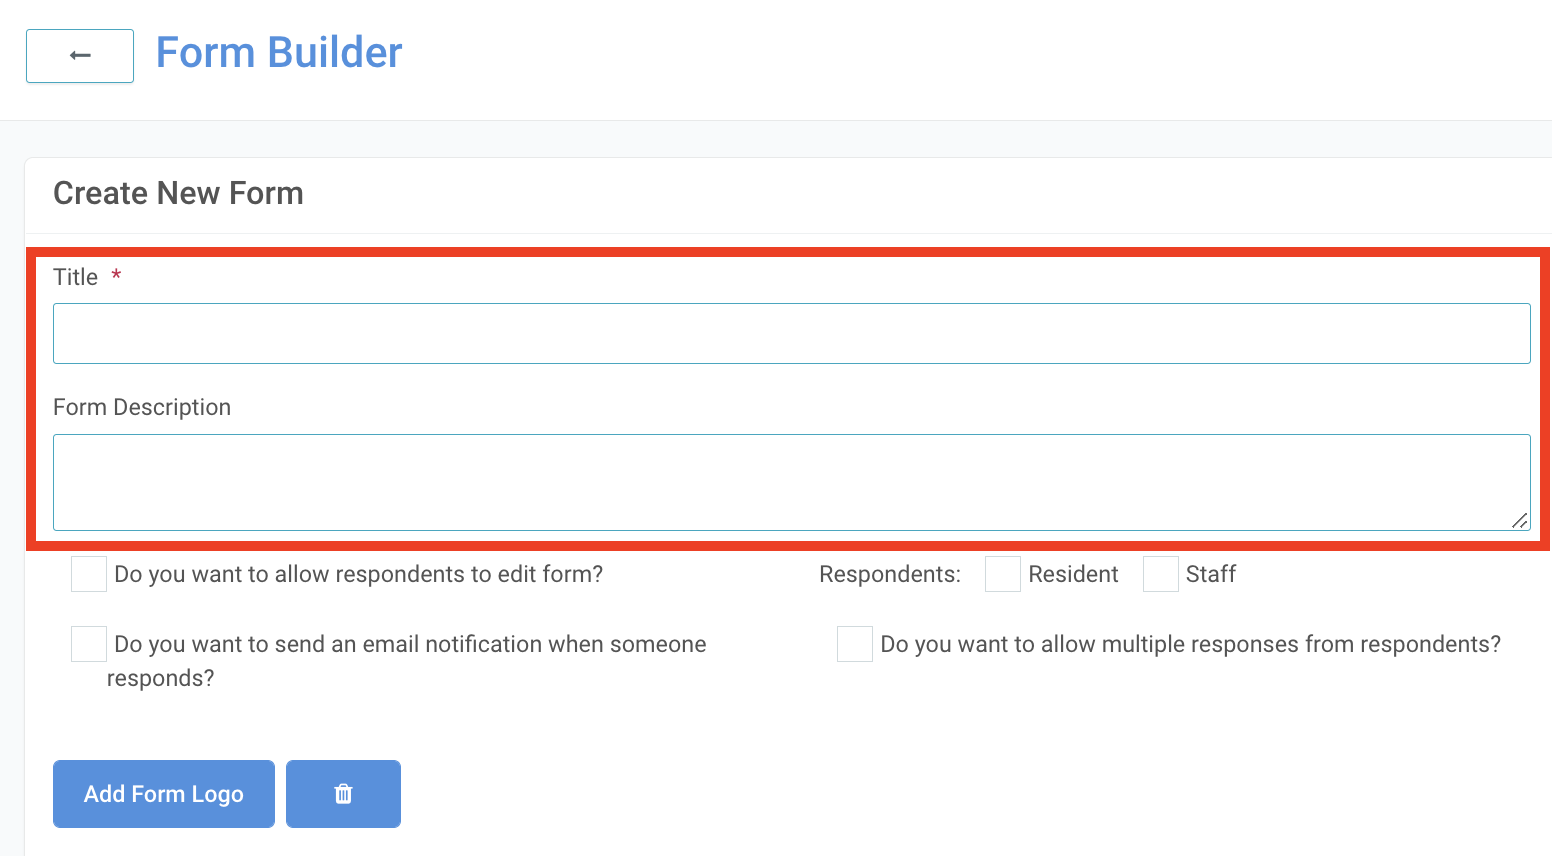Enable the email notification checkbox
1552x856 pixels.
(x=89, y=644)
